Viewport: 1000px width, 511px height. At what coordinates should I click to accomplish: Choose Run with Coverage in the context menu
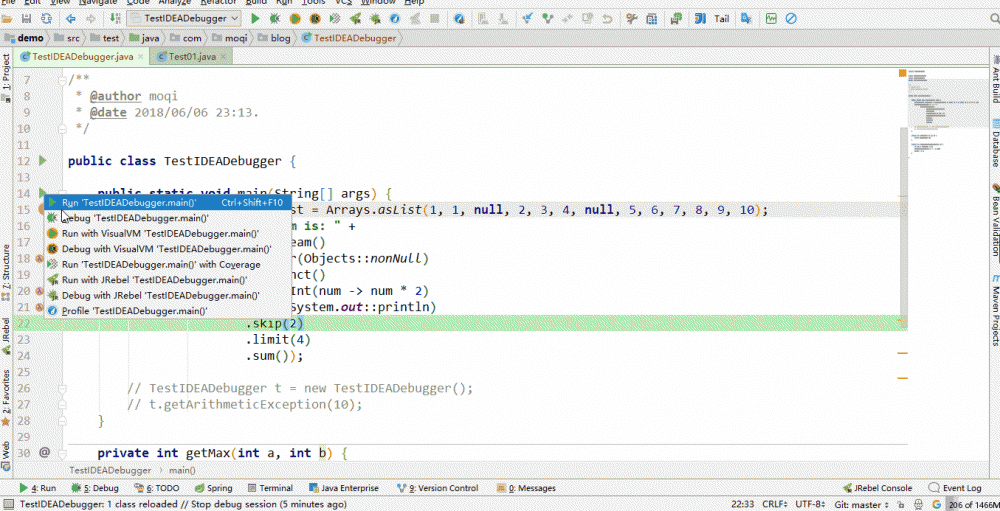[160, 264]
